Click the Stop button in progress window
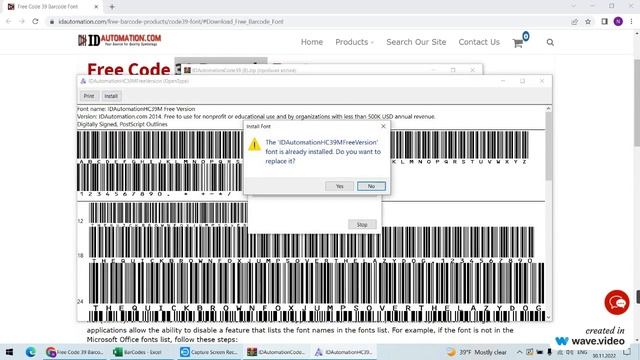The height and width of the screenshot is (360, 640). click(x=362, y=224)
